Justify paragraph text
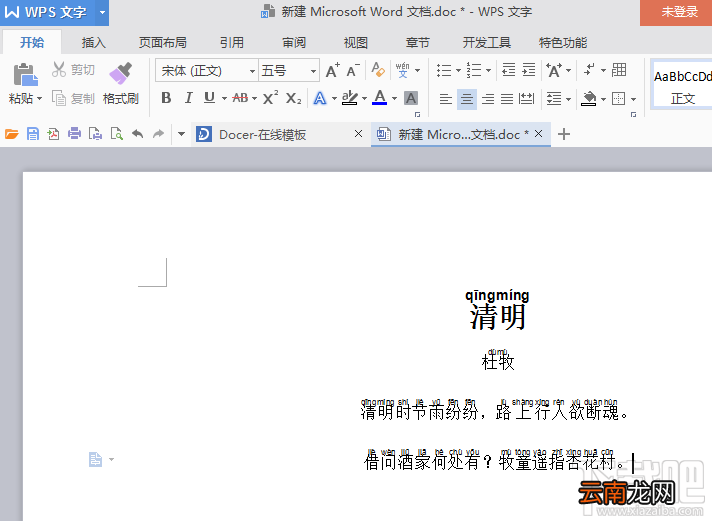This screenshot has width=712, height=521. point(507,99)
